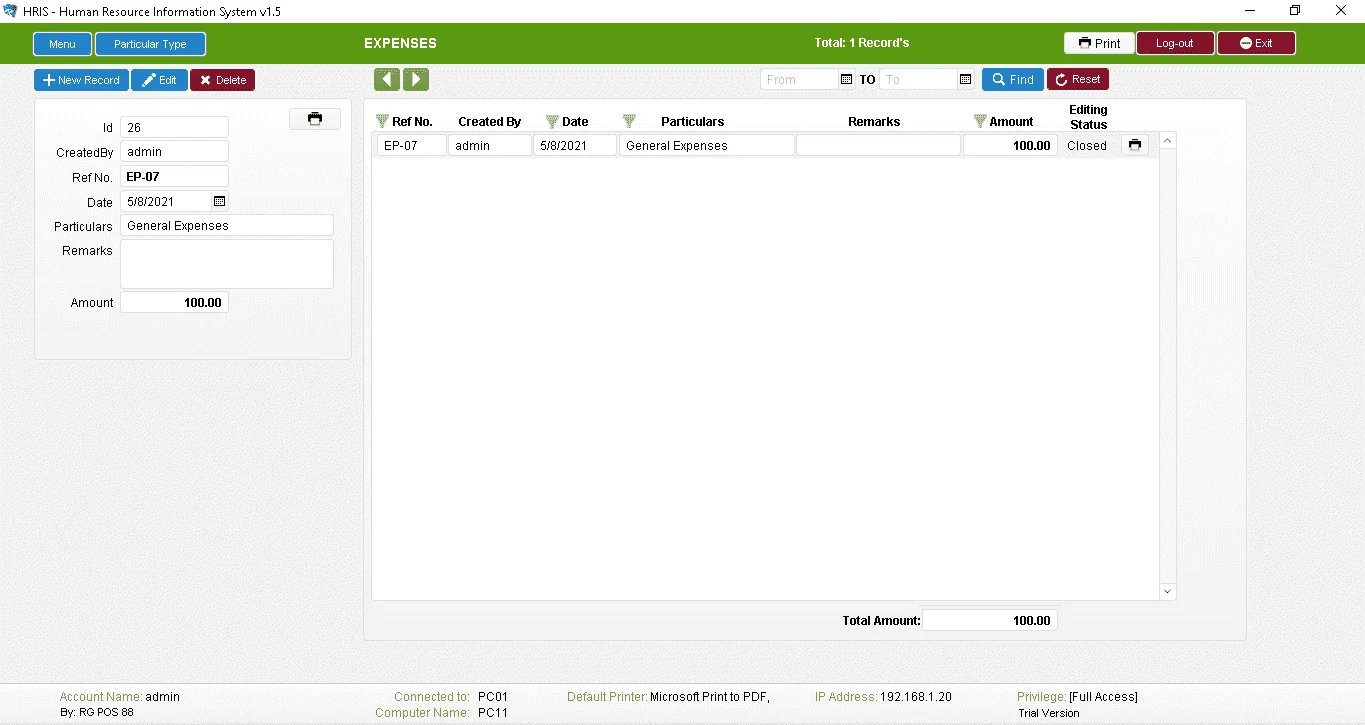Image resolution: width=1365 pixels, height=725 pixels.
Task: Click the Ref No. field in form
Action: pyautogui.click(x=174, y=177)
